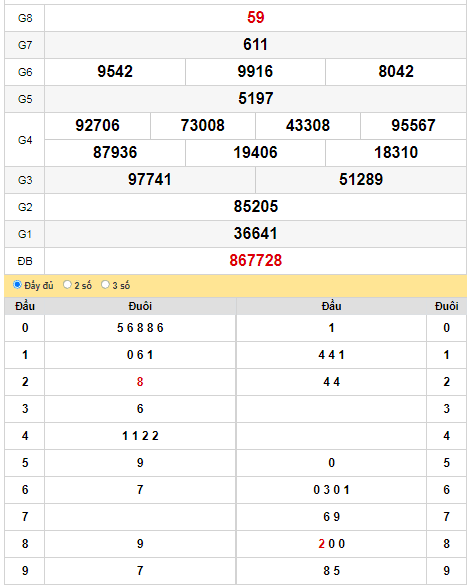Click G4 number 43308
Screen dimensions: 473x588
[x=308, y=126]
